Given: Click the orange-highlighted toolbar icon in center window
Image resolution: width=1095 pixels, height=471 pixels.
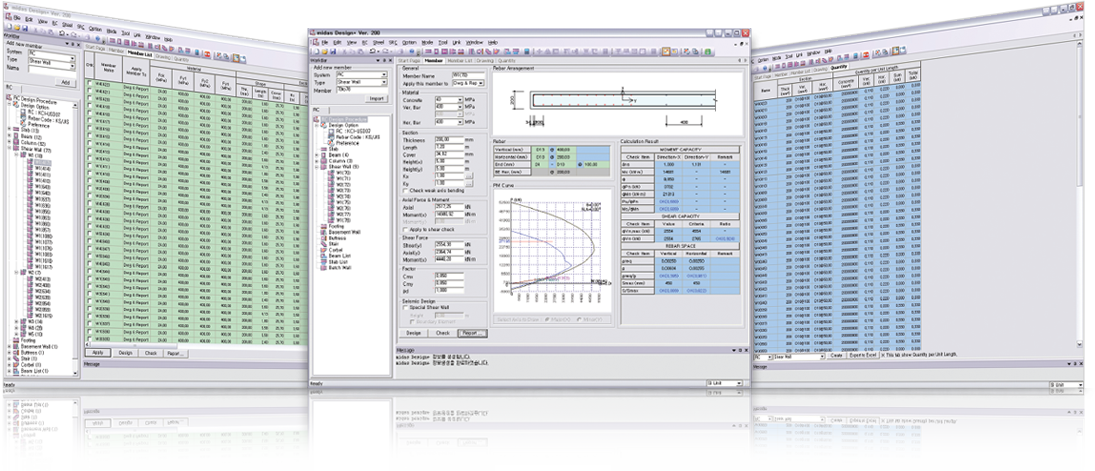Looking at the screenshot, I should click(x=666, y=52).
